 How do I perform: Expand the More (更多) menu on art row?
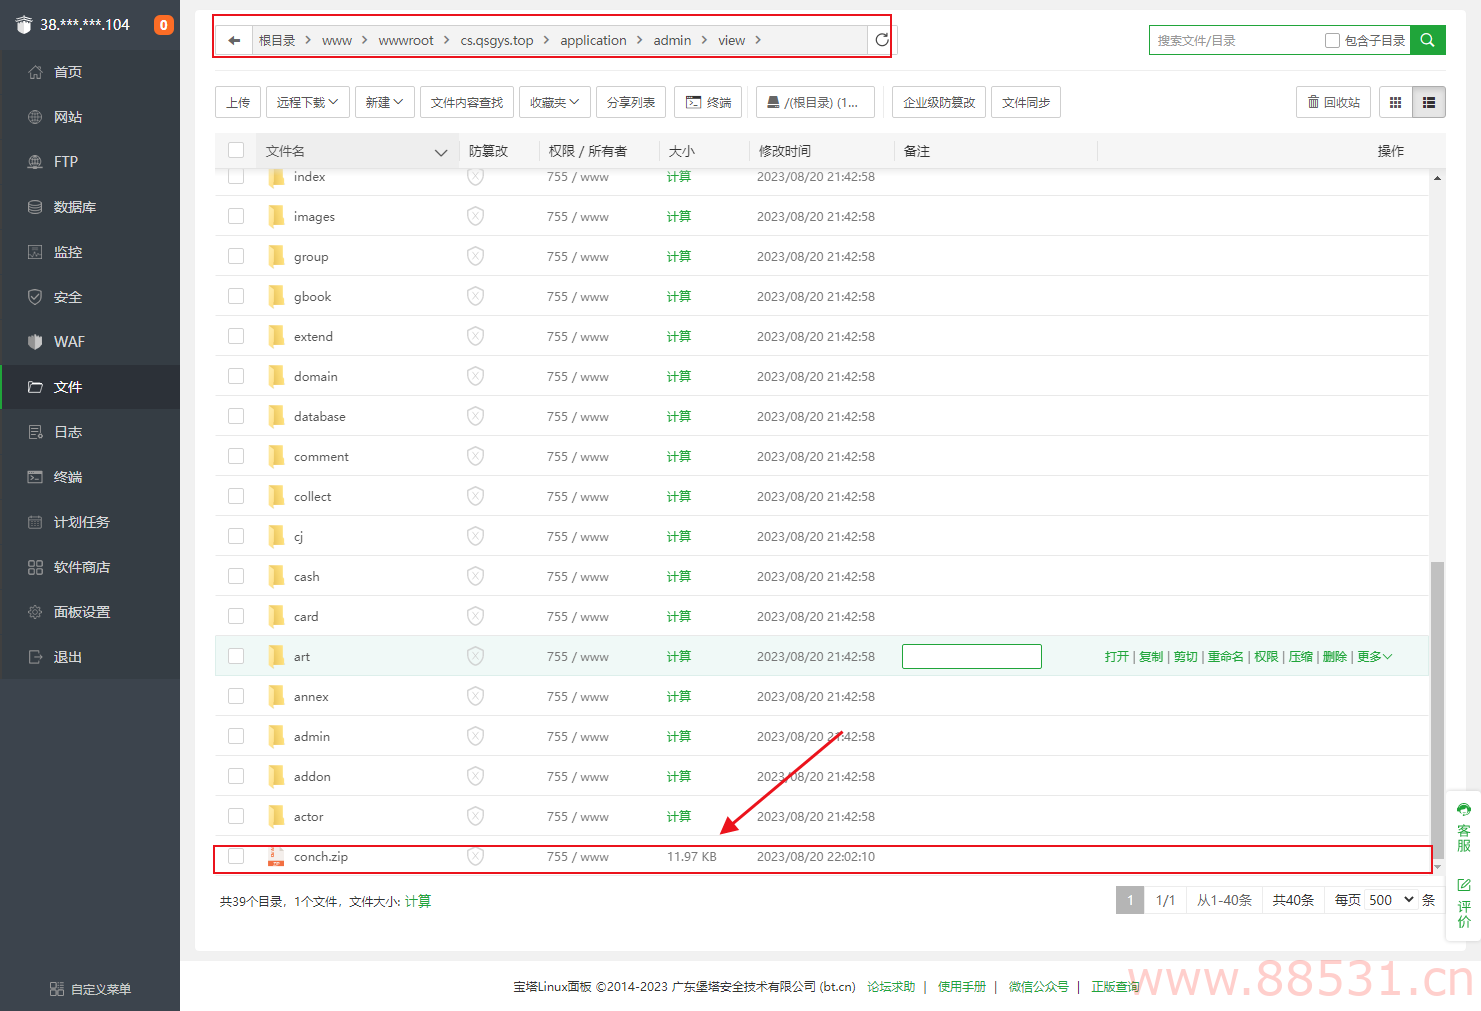click(1374, 656)
